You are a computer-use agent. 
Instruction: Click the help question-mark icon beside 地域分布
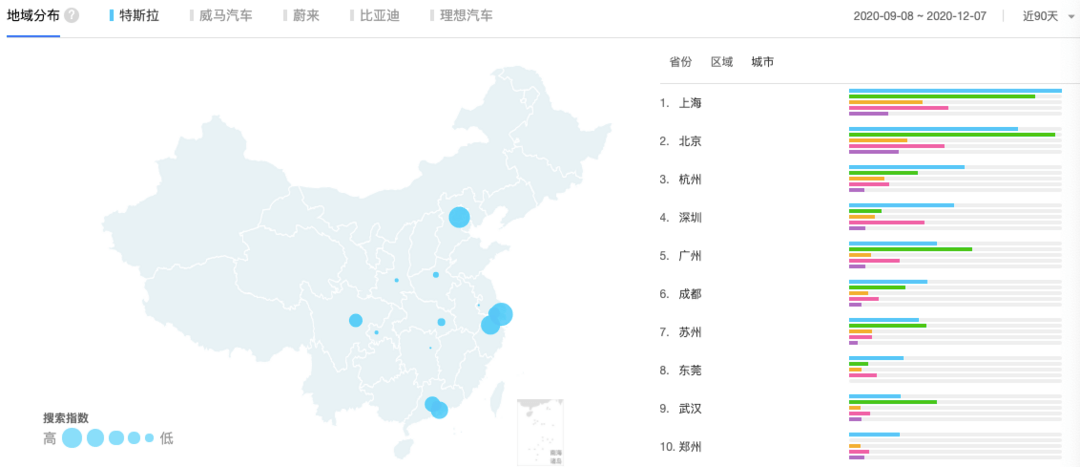(72, 15)
